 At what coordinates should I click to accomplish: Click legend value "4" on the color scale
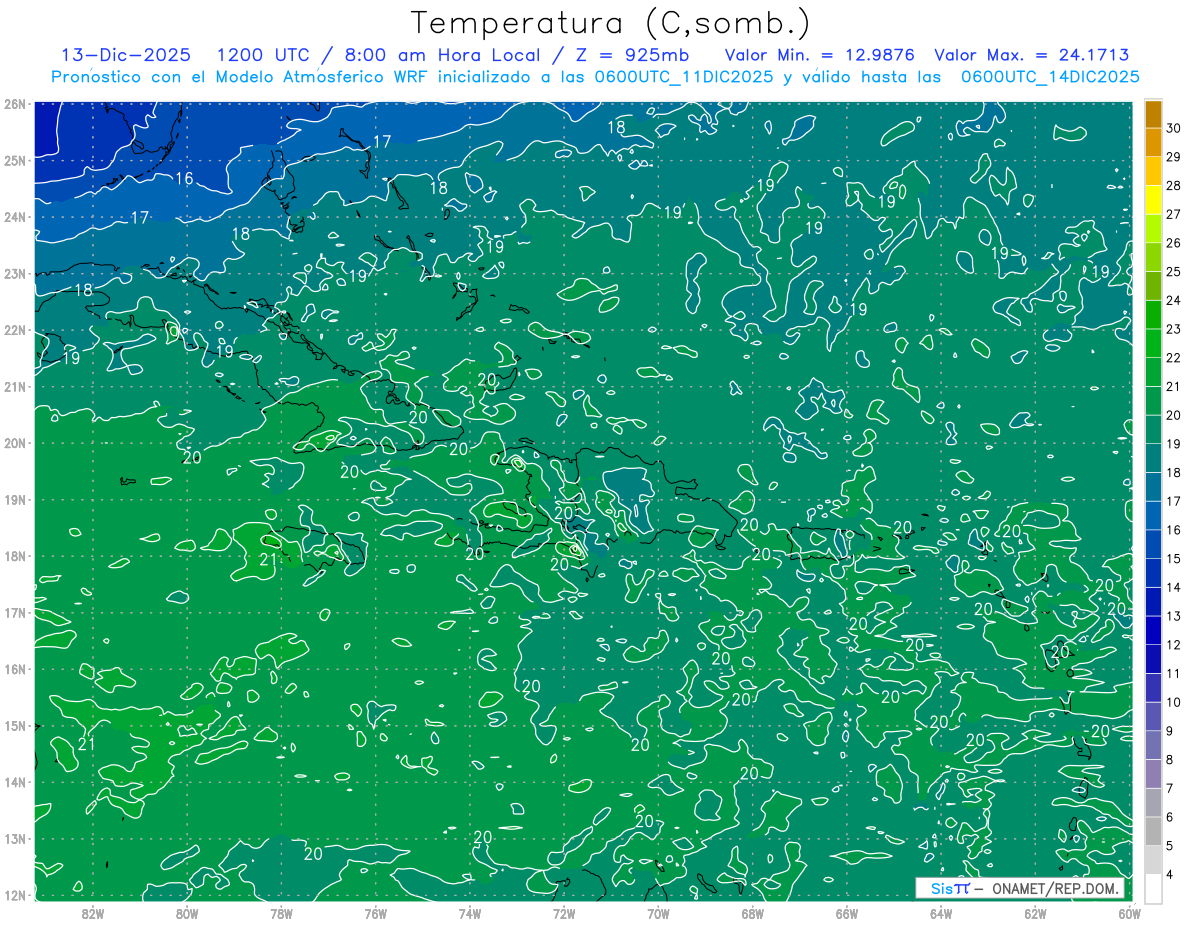(1171, 874)
